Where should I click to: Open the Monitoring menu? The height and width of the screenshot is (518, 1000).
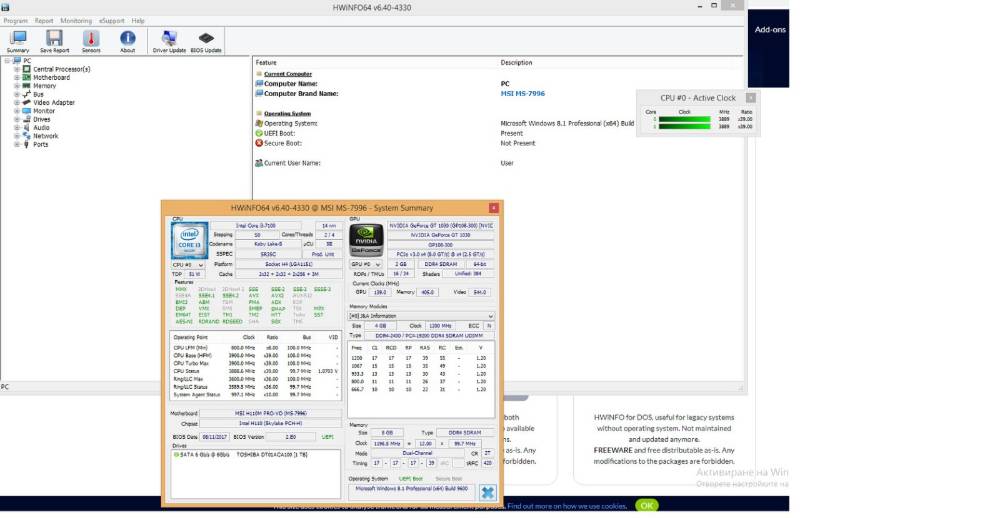point(76,20)
